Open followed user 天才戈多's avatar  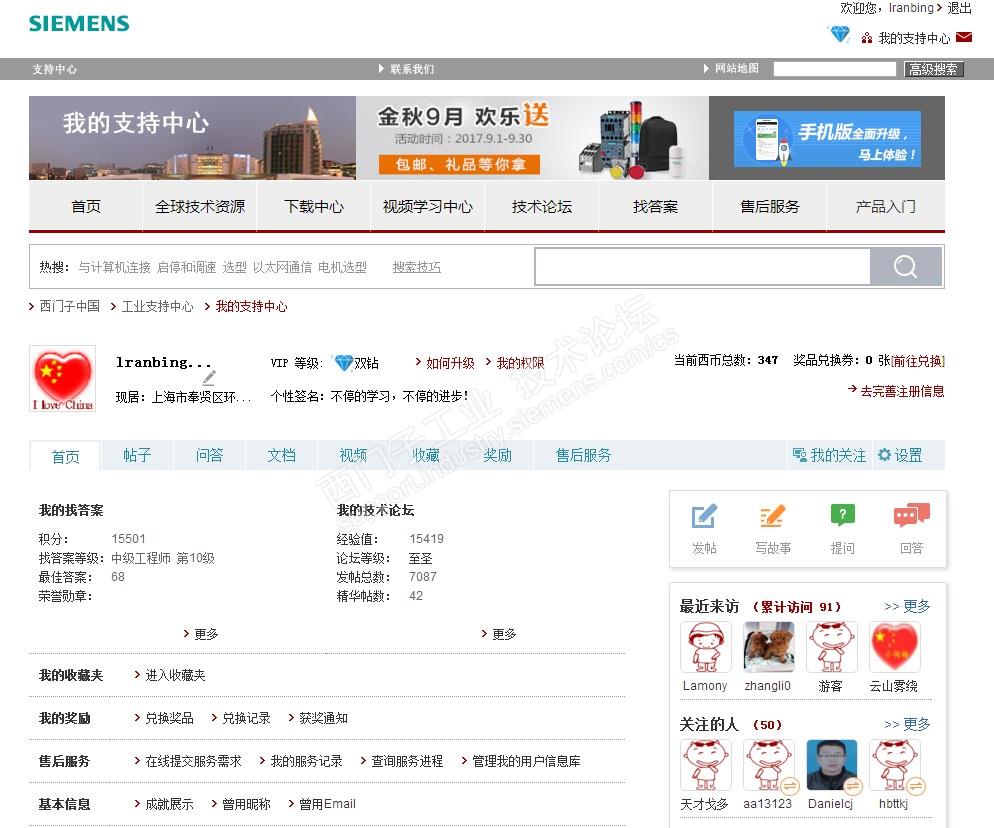pos(705,765)
